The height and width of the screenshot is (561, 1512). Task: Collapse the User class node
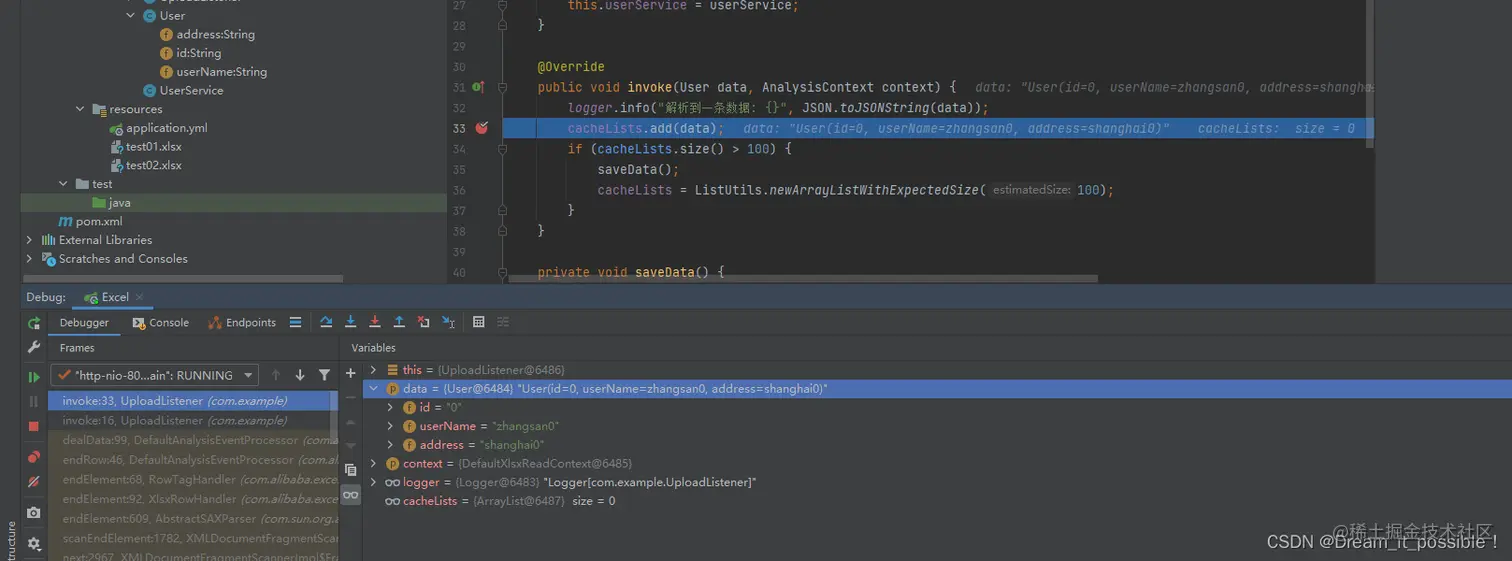tap(131, 15)
